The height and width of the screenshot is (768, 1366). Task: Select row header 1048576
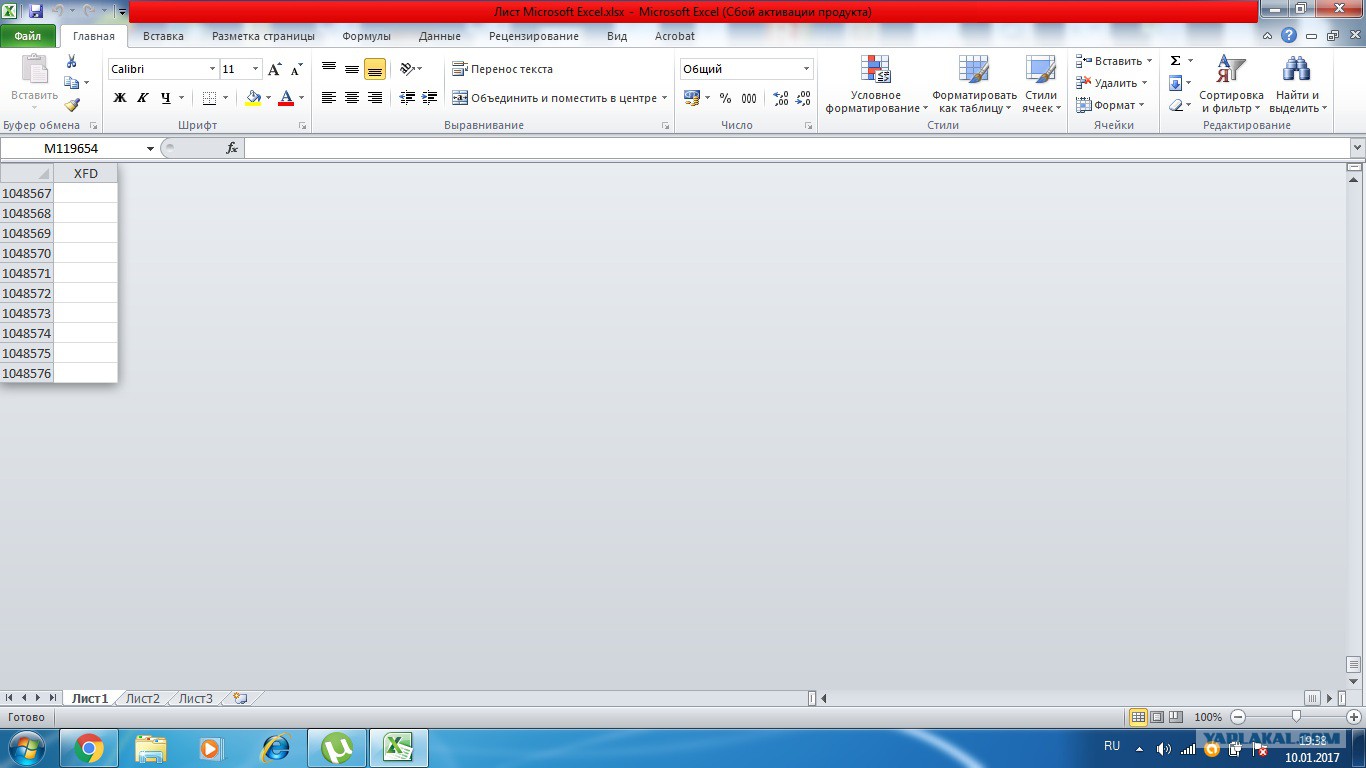pyautogui.click(x=27, y=373)
